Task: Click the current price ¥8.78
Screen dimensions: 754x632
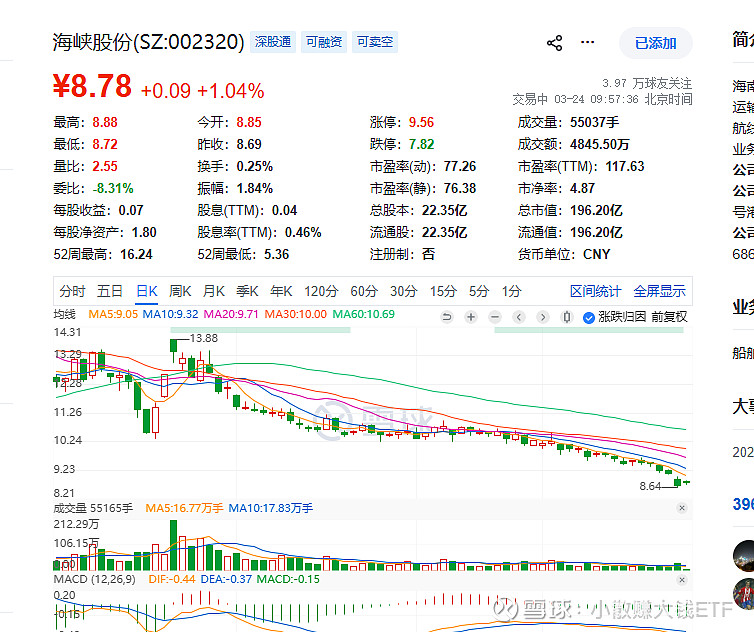Action: pyautogui.click(x=92, y=86)
